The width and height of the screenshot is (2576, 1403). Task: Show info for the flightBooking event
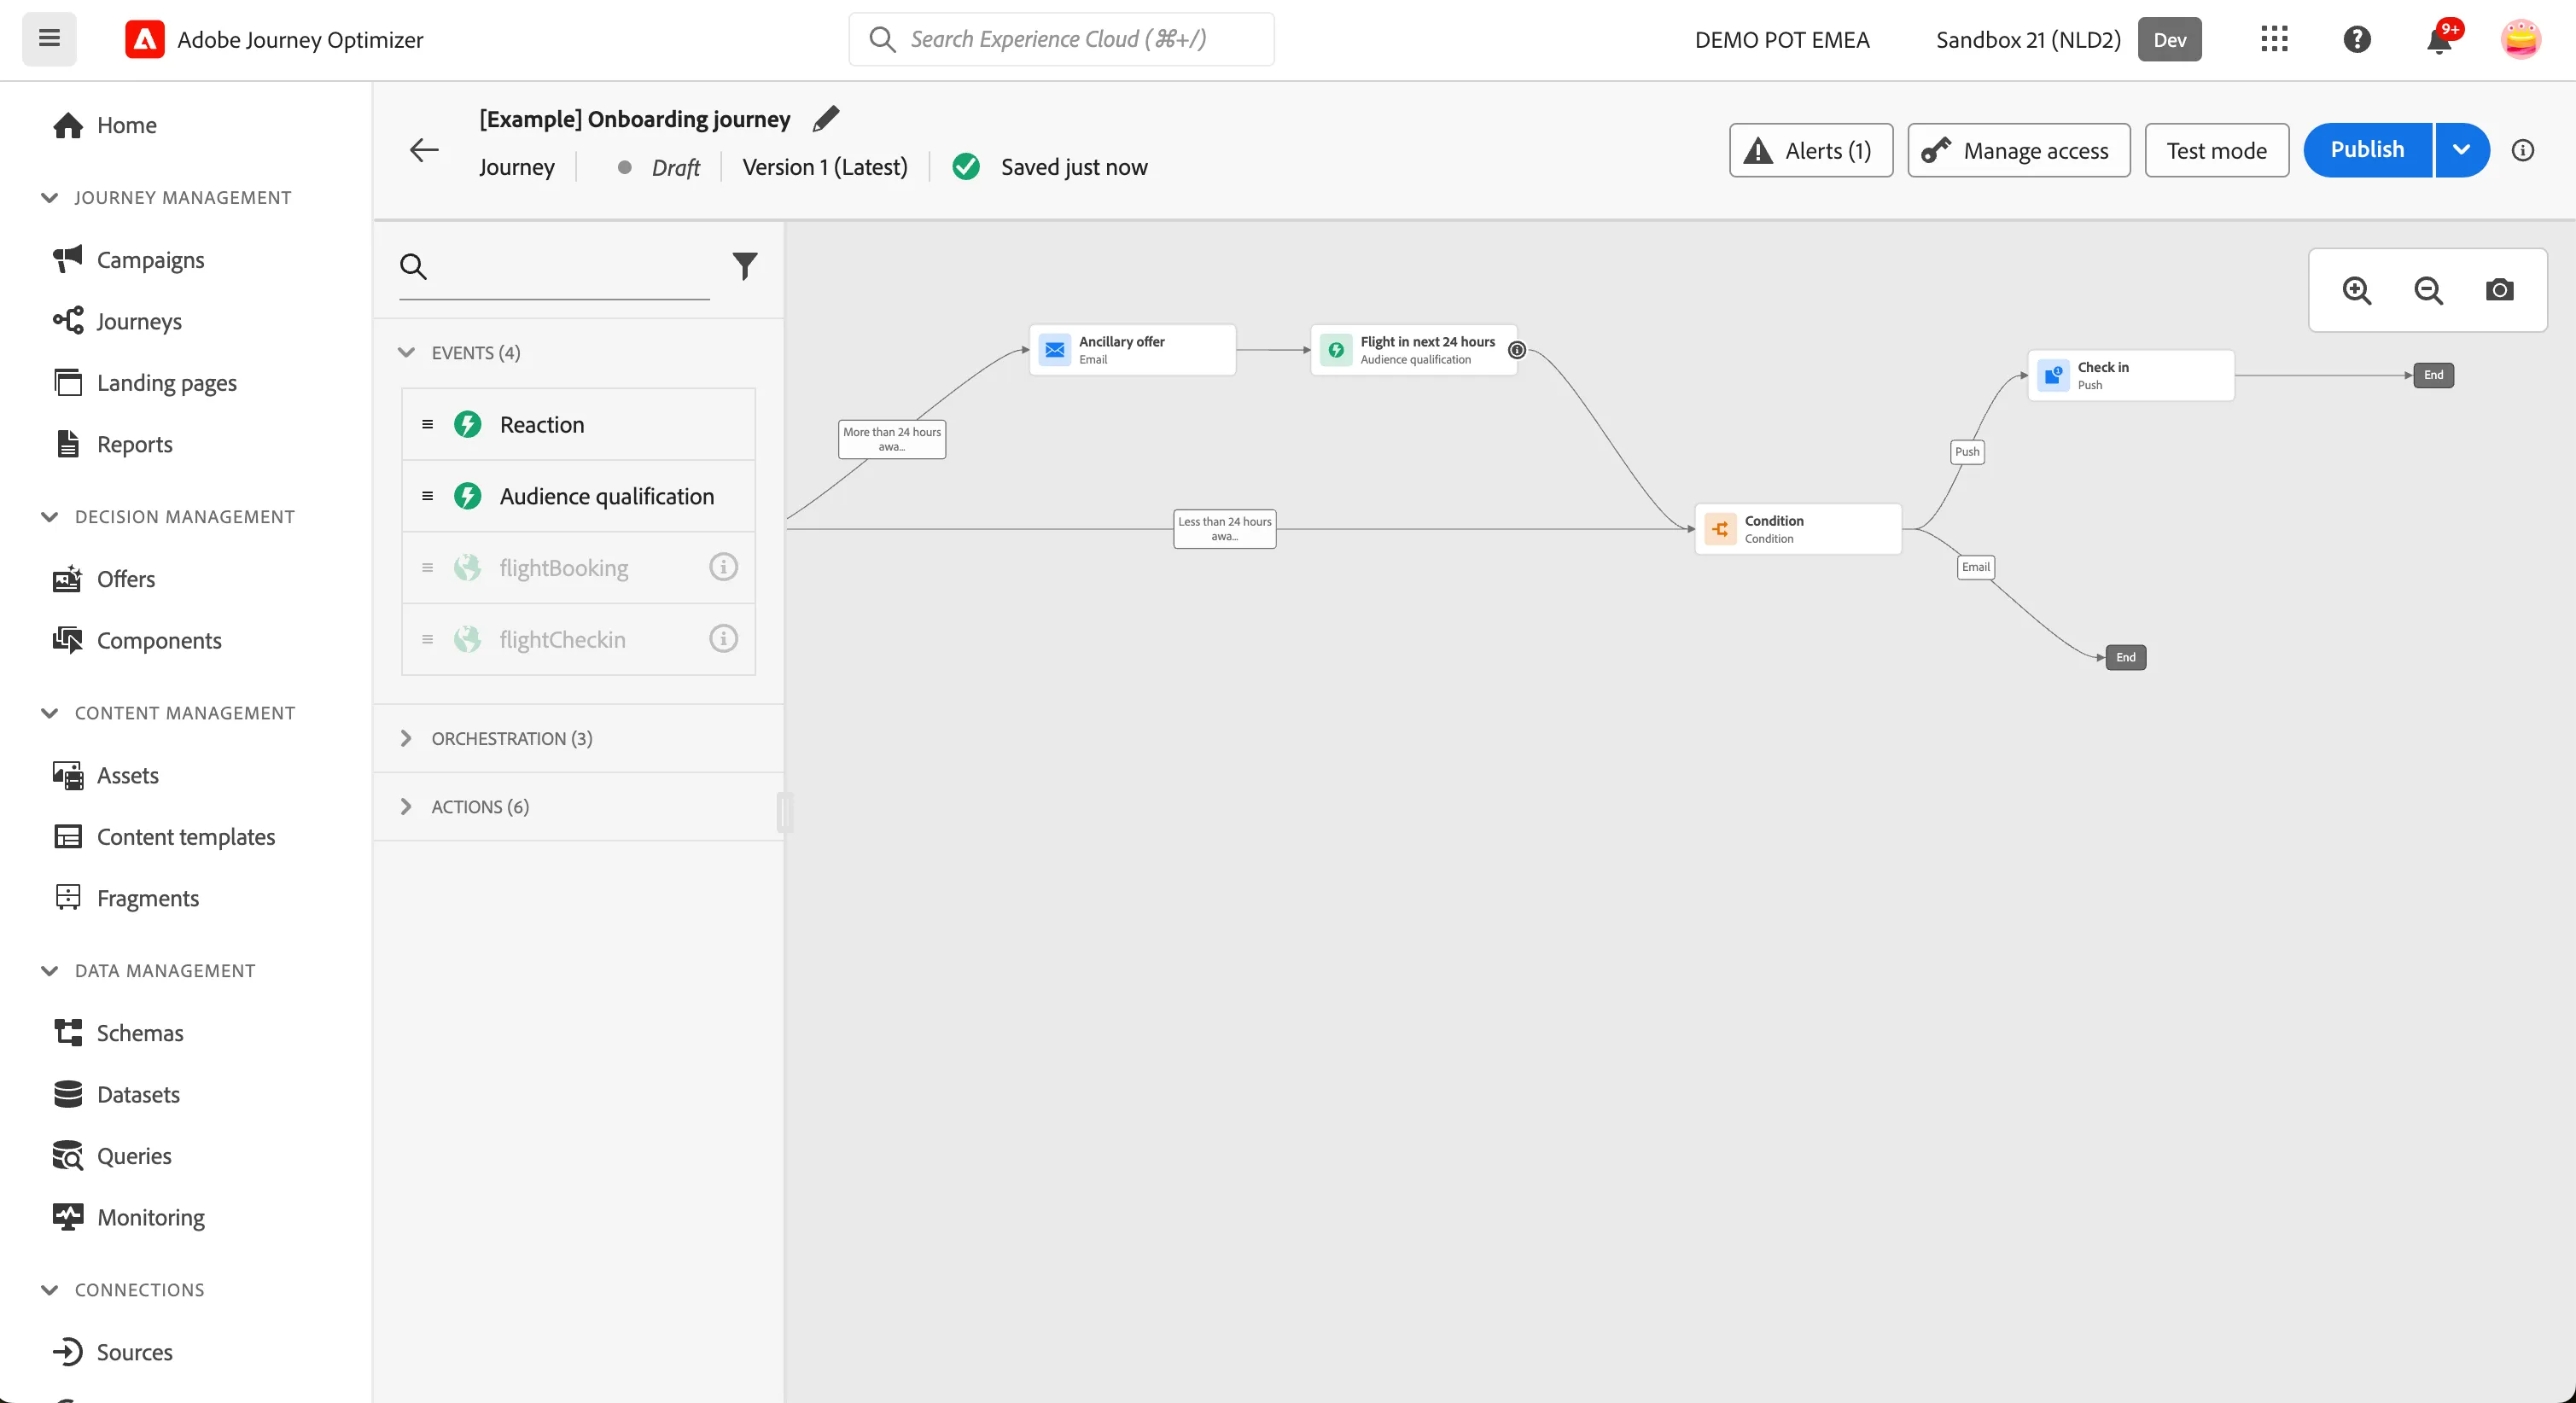pyautogui.click(x=723, y=567)
